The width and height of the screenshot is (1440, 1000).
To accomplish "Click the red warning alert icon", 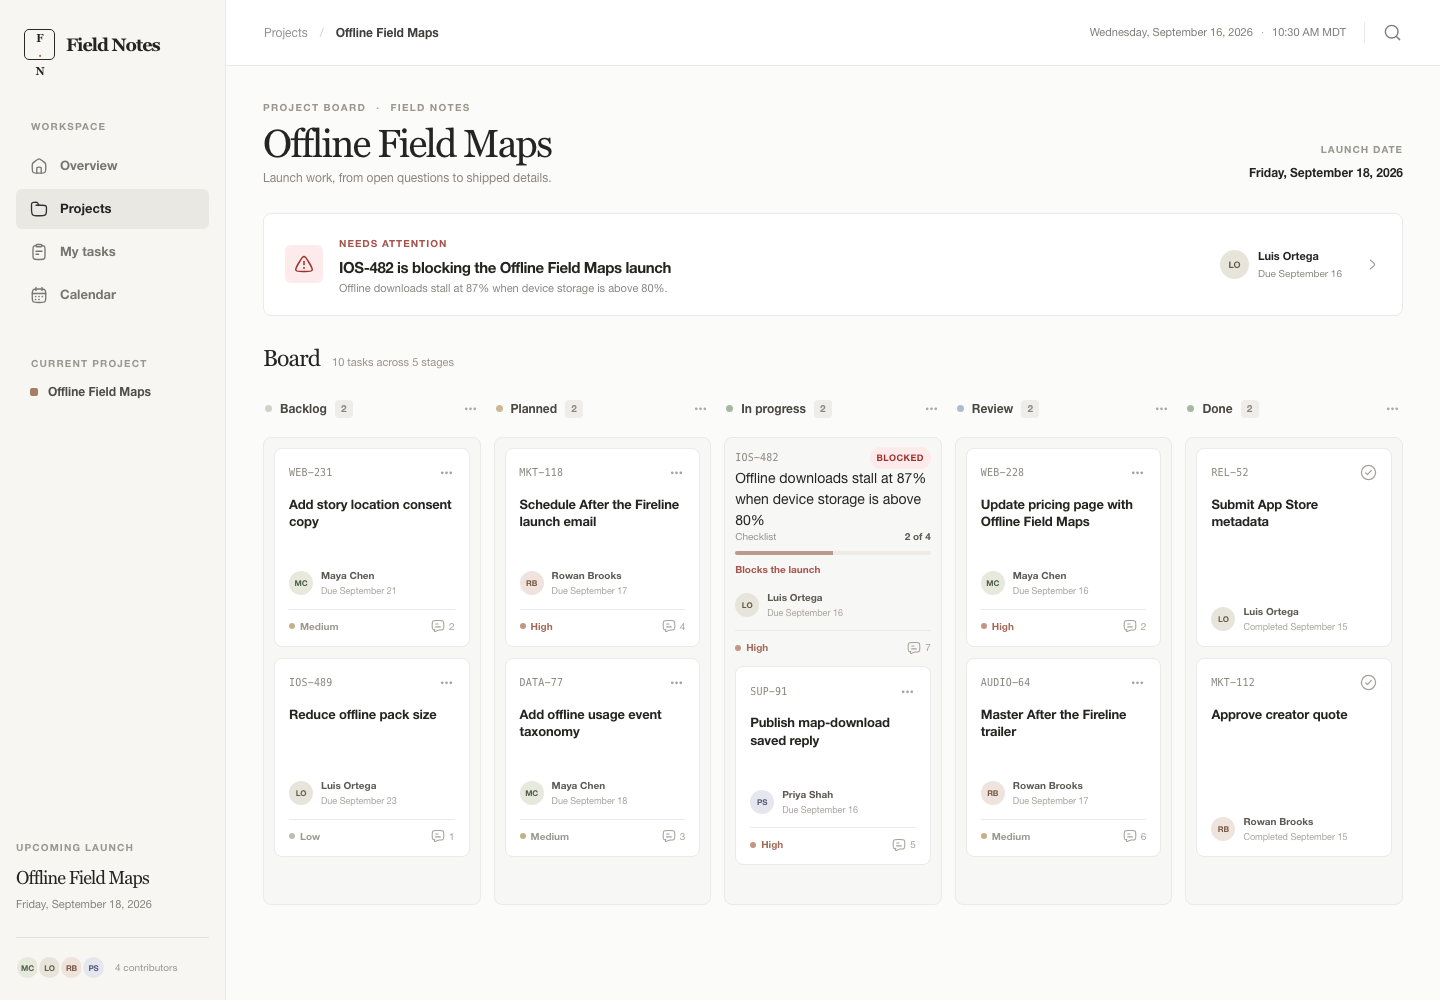I will 304,264.
